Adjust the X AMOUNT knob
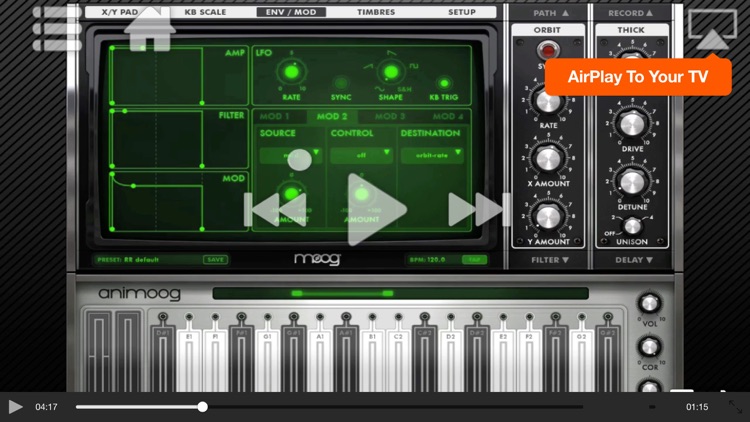 [x=548, y=159]
